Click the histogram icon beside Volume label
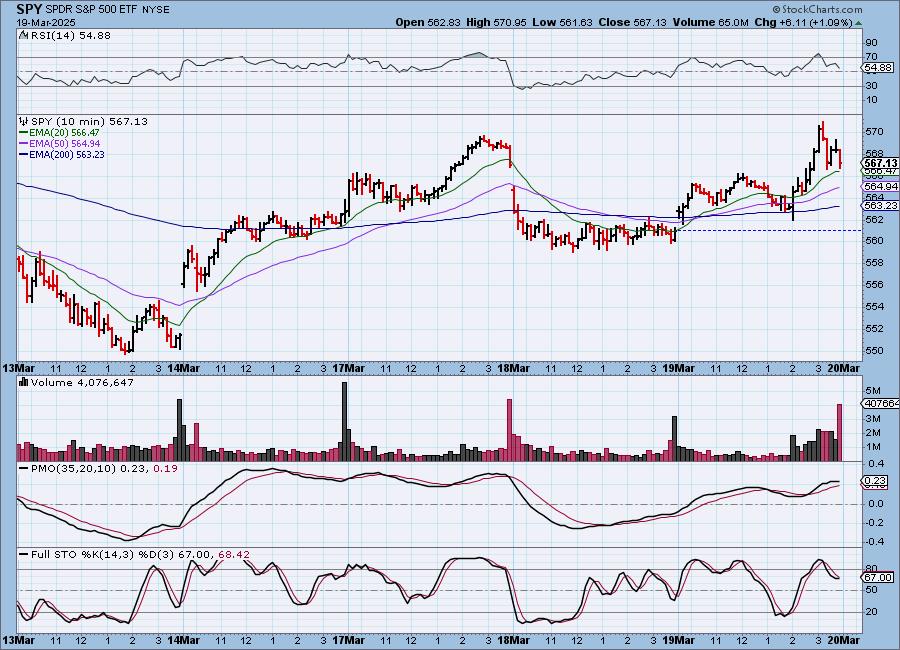Screen dimensions: 900x650 click(24, 382)
